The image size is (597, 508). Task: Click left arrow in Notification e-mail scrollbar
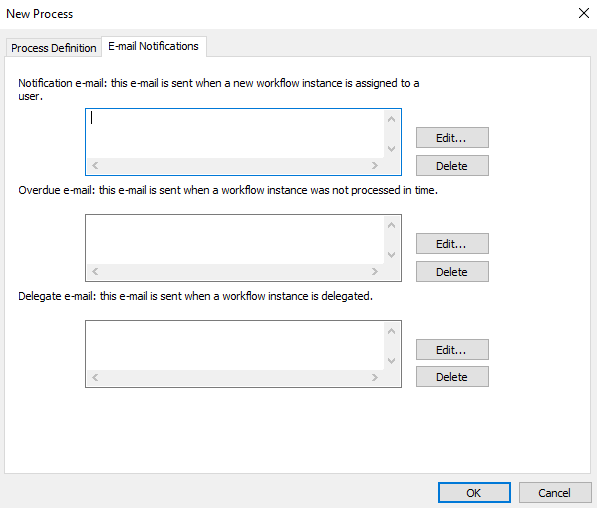point(95,165)
